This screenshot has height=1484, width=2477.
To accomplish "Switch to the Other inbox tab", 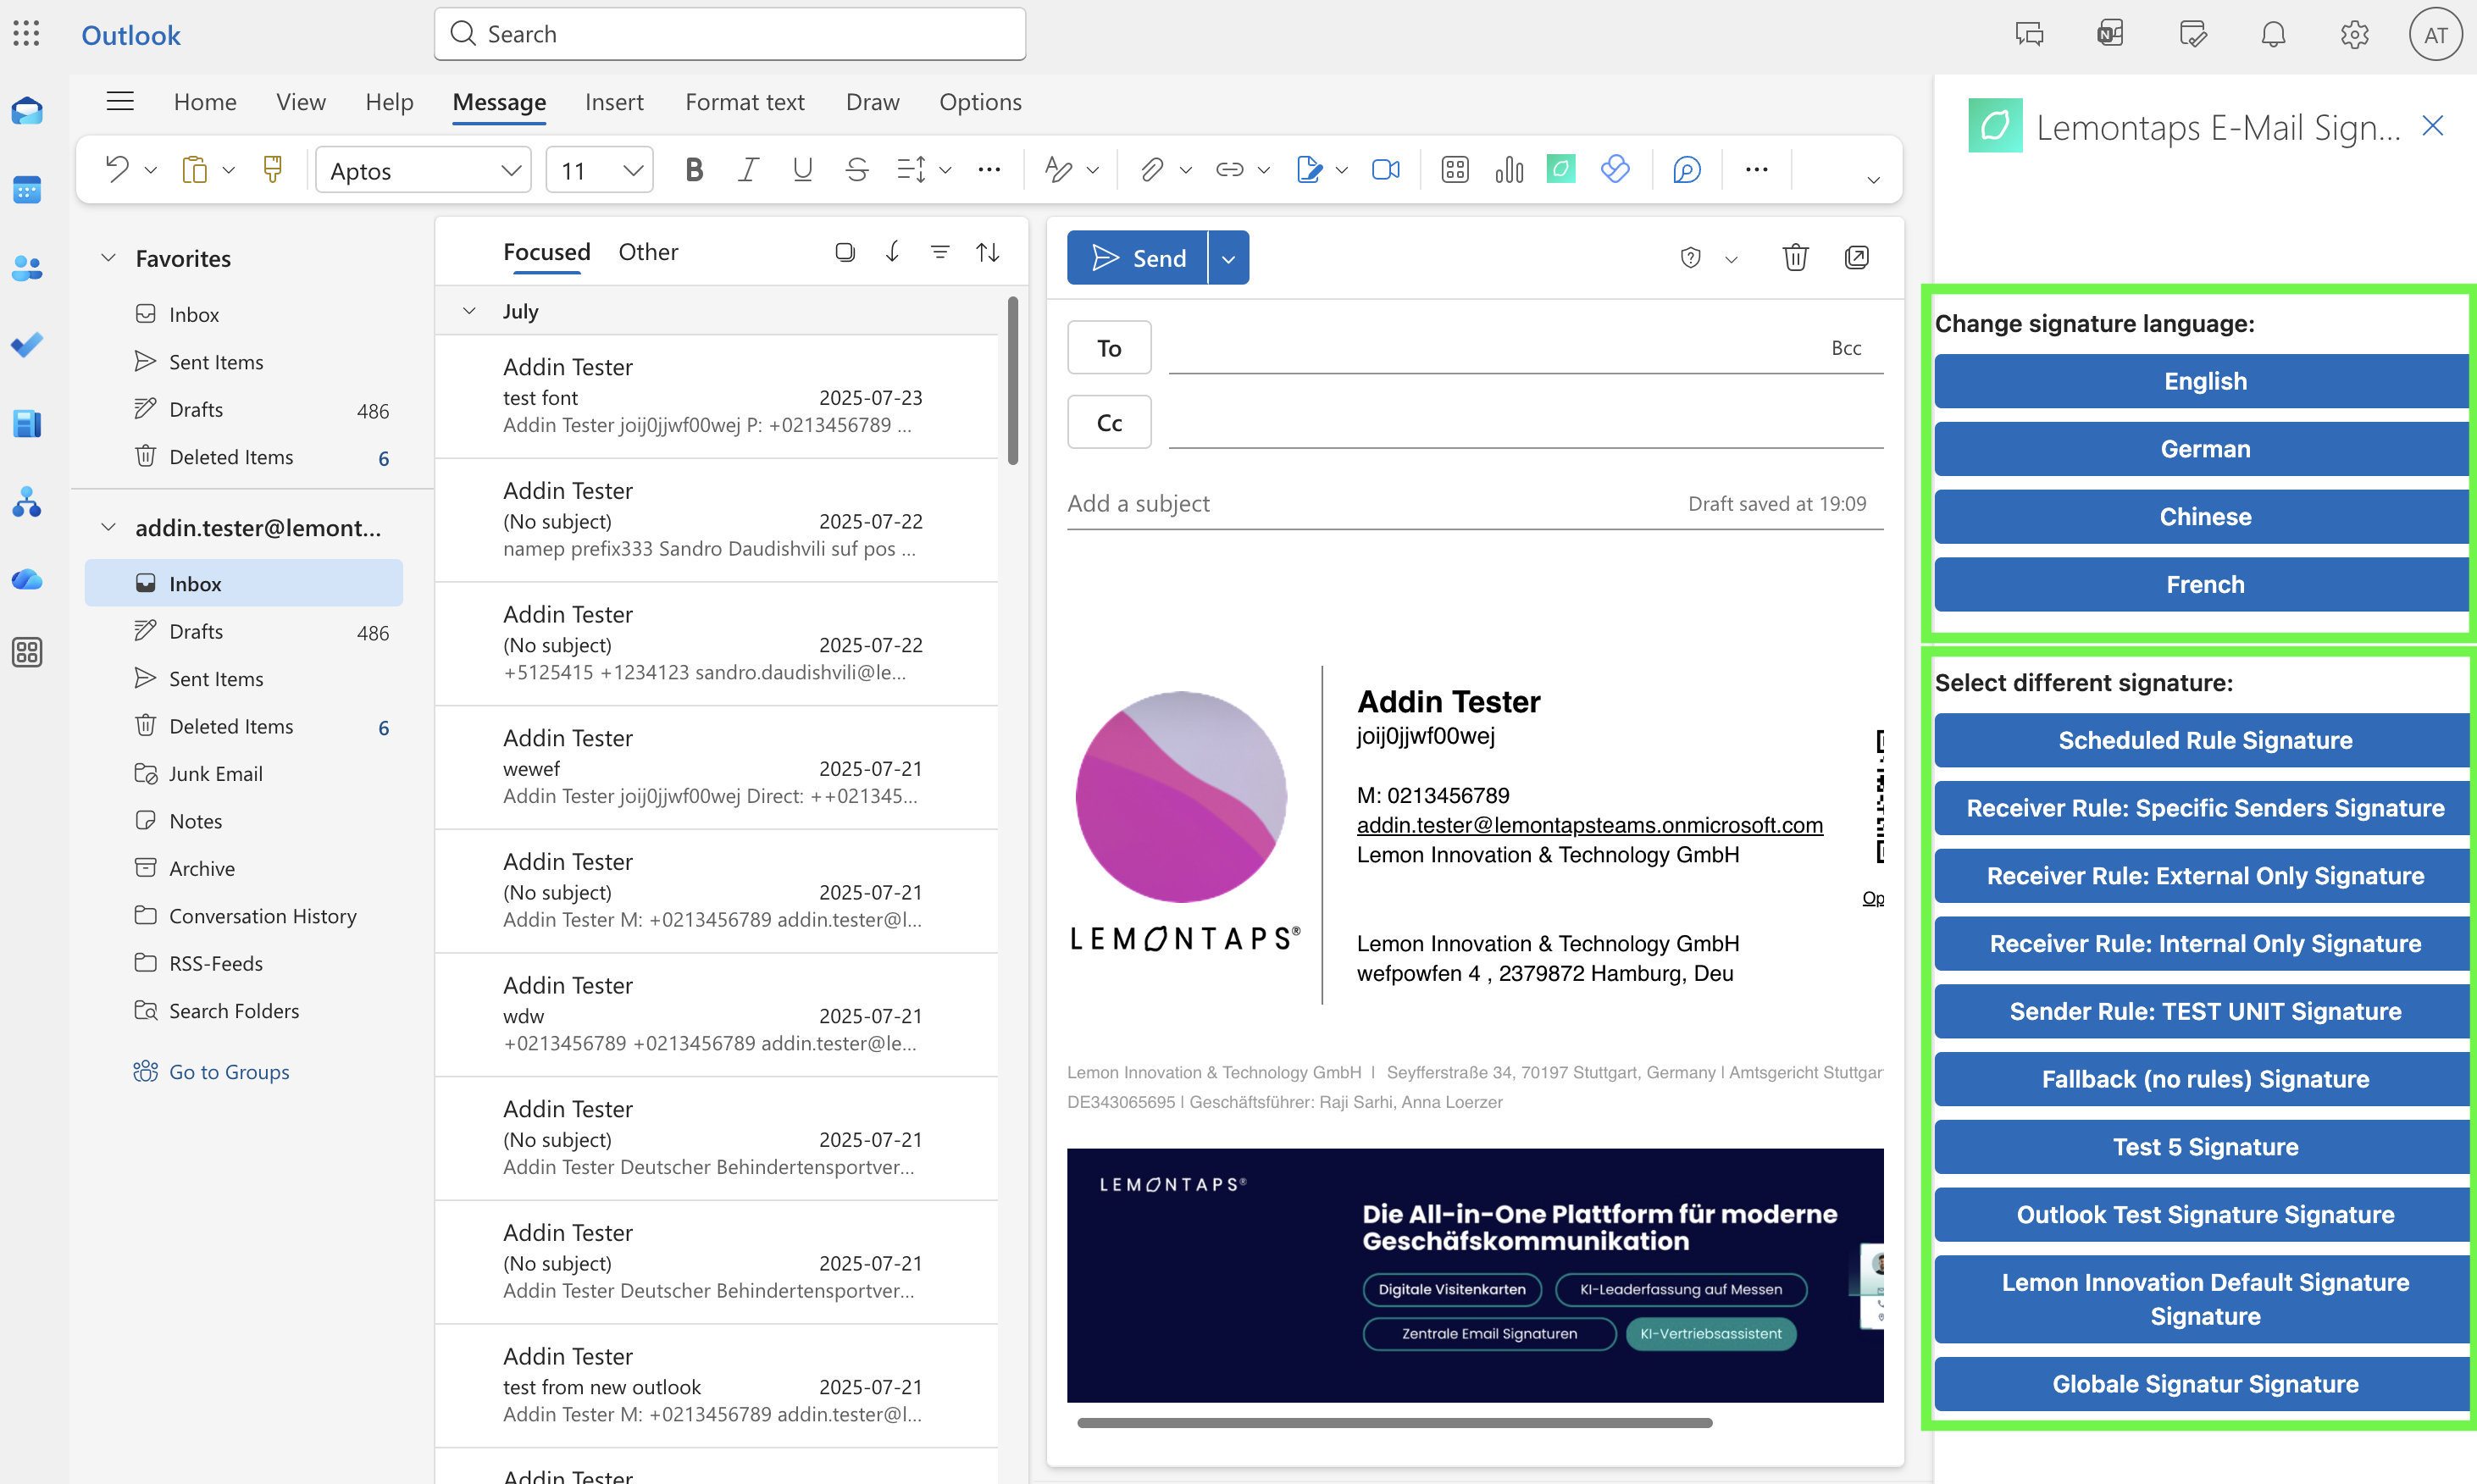I will 647,252.
